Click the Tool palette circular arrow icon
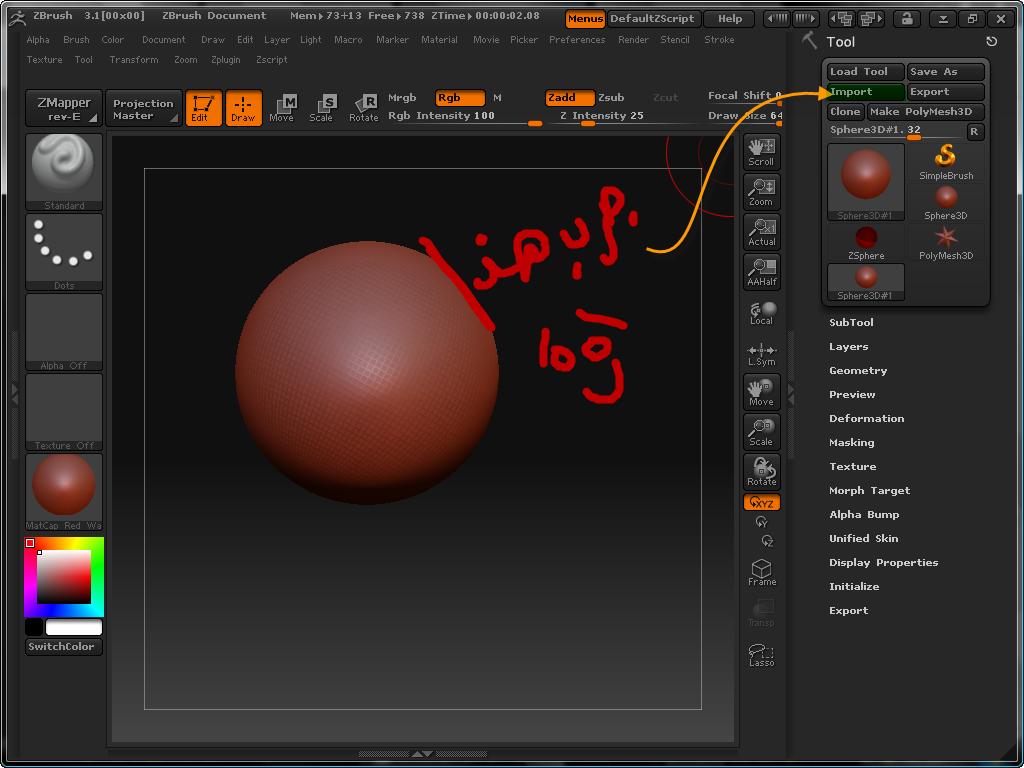This screenshot has height=768, width=1024. pyautogui.click(x=991, y=42)
